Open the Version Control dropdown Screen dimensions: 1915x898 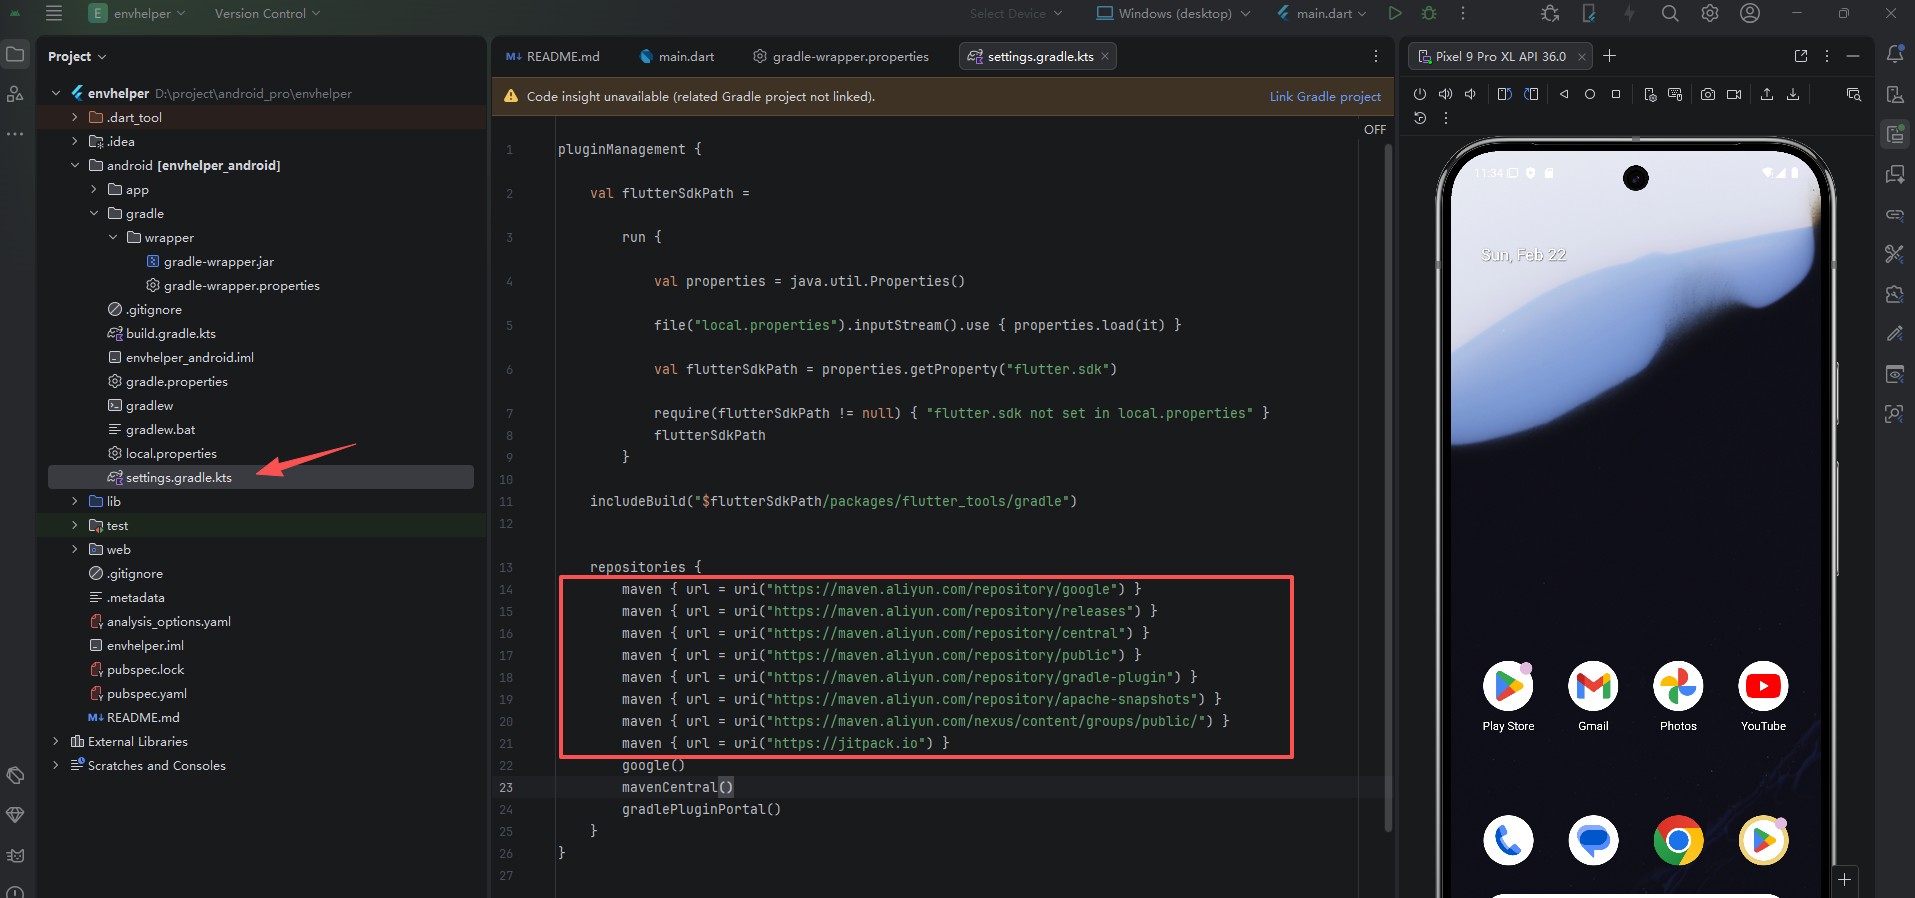[x=267, y=13]
